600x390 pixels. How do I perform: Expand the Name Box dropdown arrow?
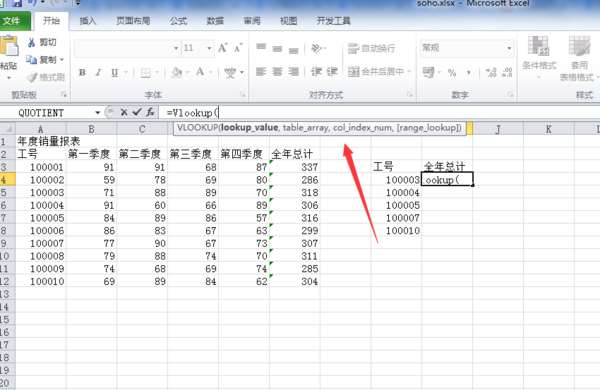98,113
